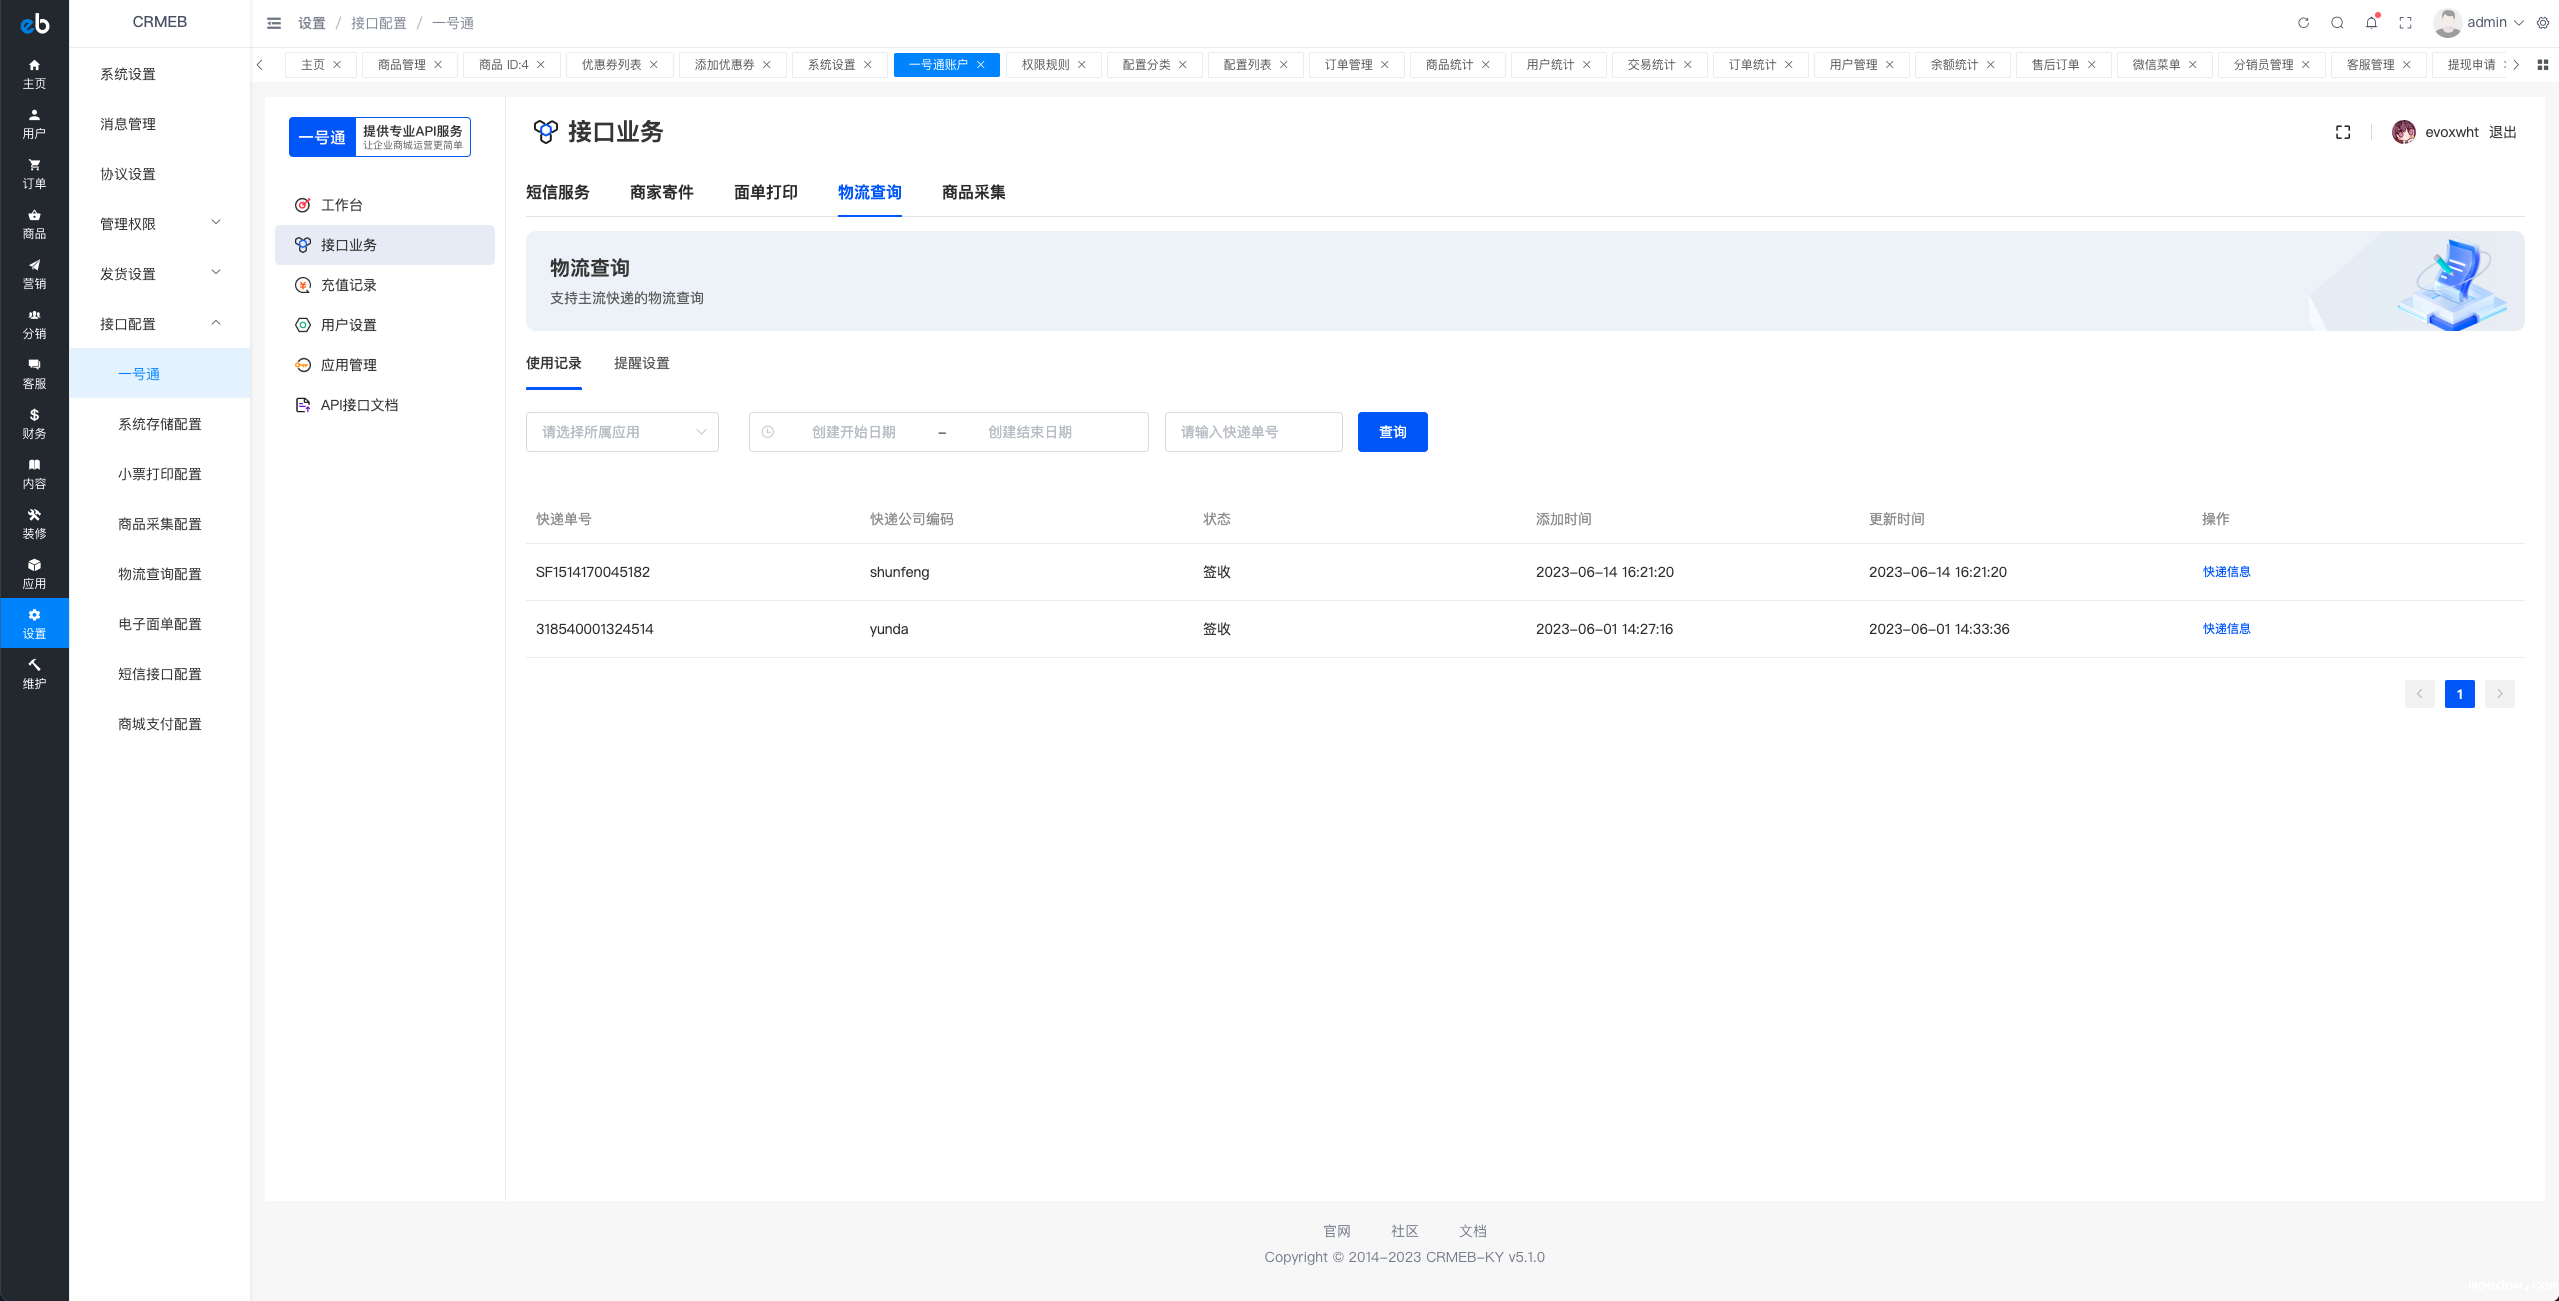Select 充值记录 in the 一号通 menu

(x=348, y=285)
